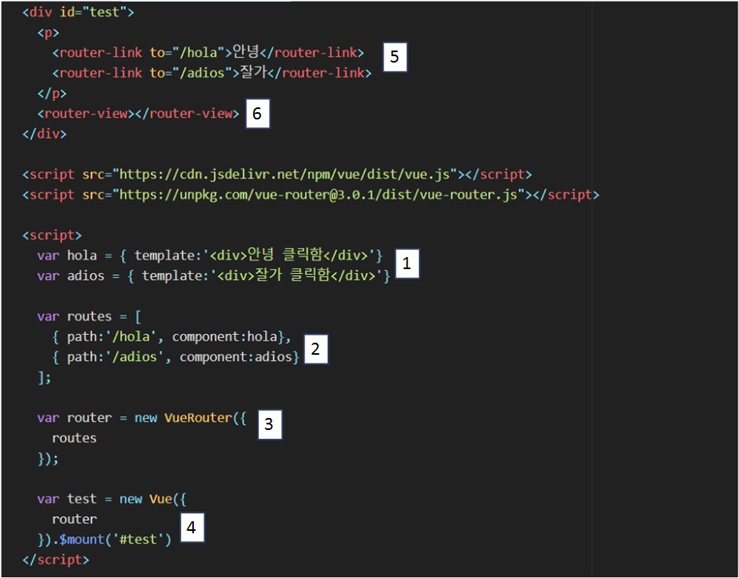Screen dimensions: 739x578
Task: Click the to="/hola" attribute value
Action: (x=187, y=52)
